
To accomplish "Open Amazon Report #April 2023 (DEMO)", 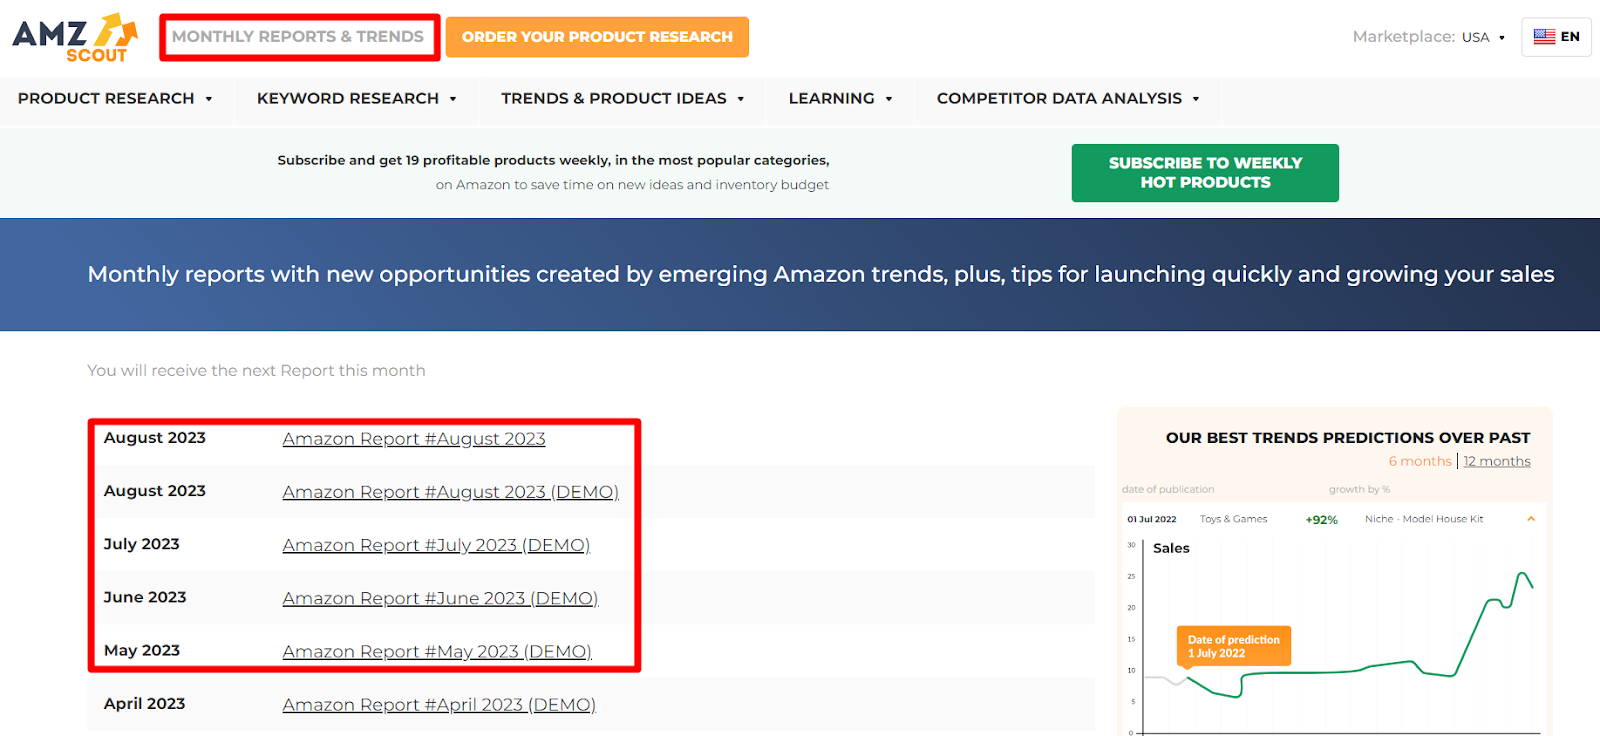I will (439, 705).
